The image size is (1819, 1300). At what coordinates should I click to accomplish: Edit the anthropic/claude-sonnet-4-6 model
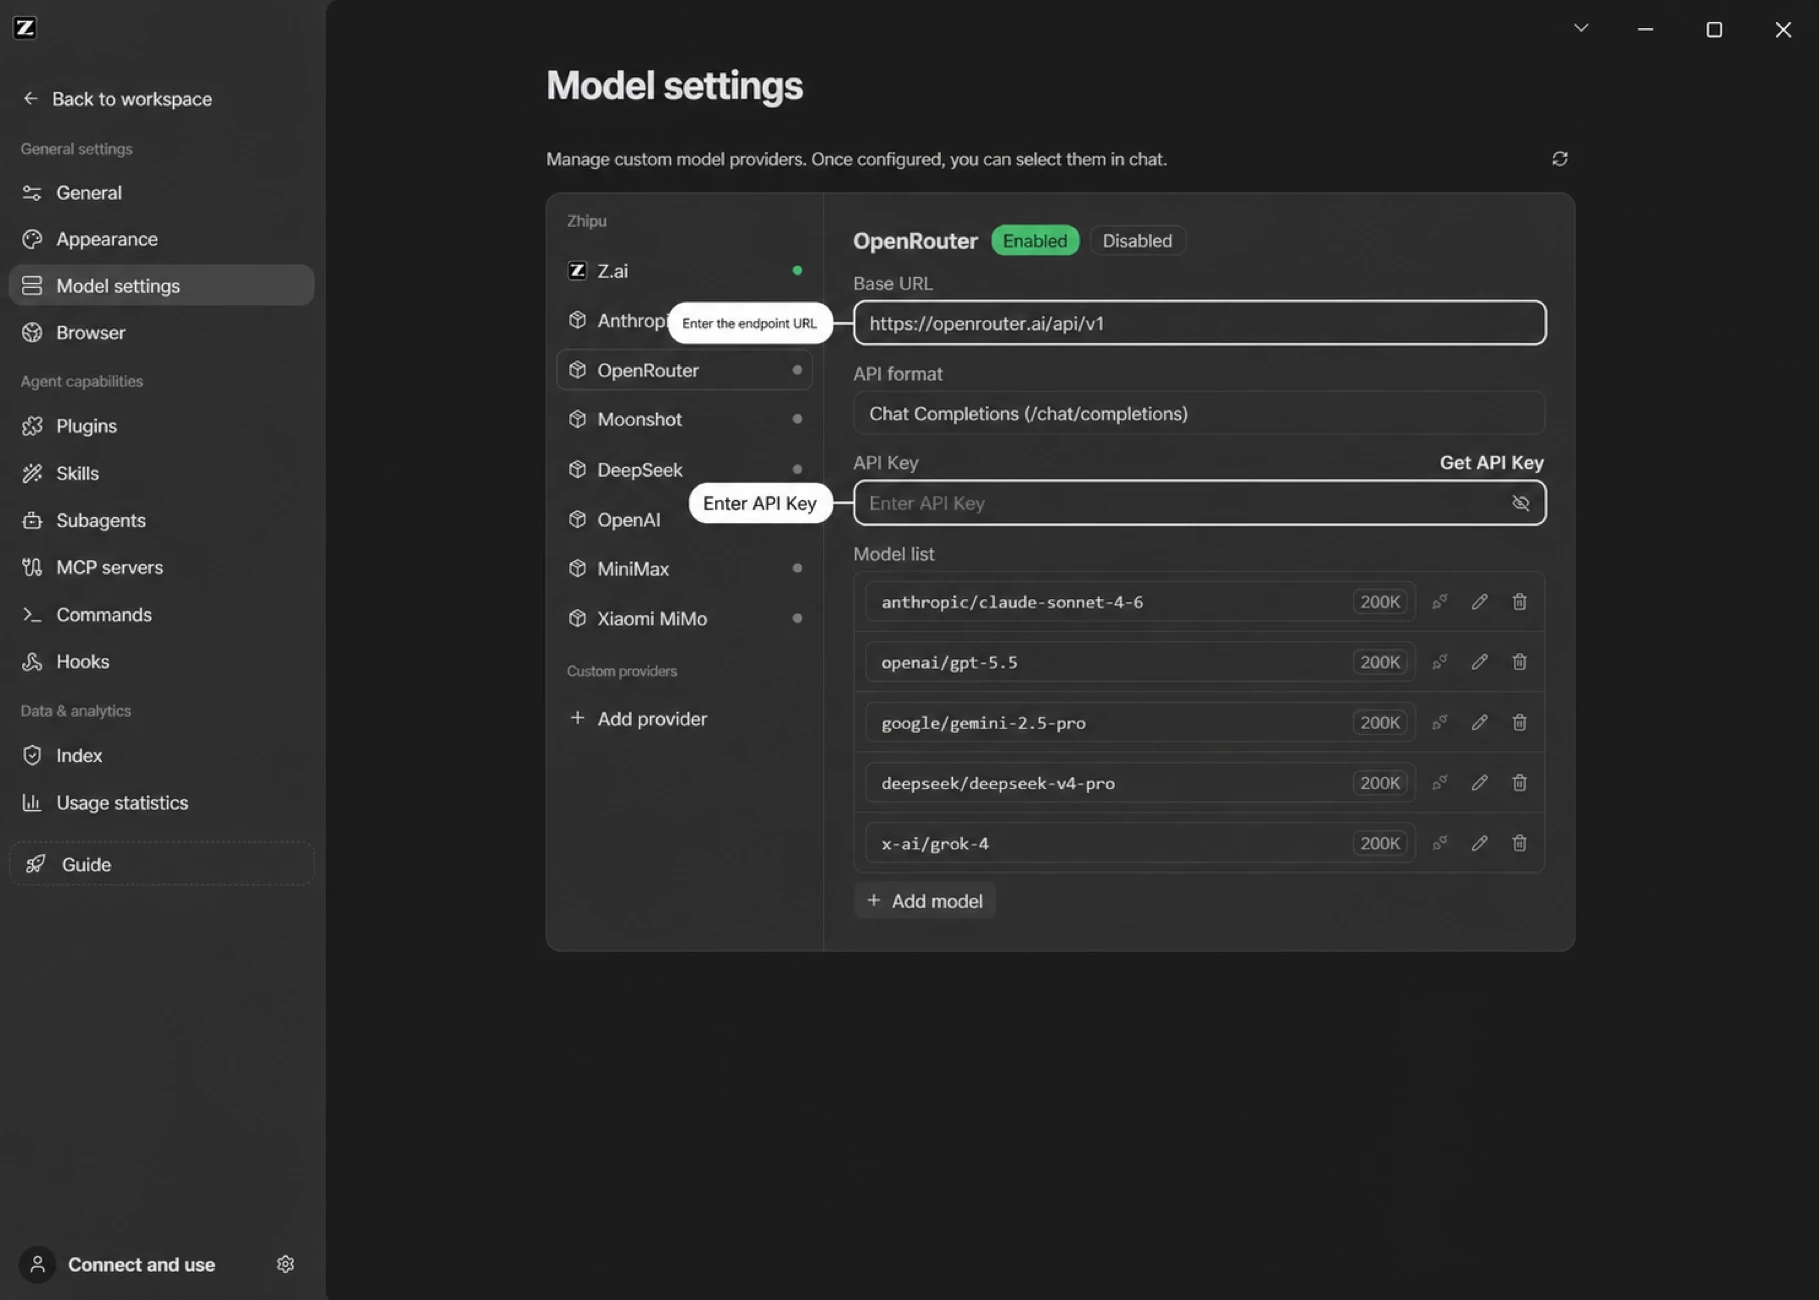[1479, 602]
